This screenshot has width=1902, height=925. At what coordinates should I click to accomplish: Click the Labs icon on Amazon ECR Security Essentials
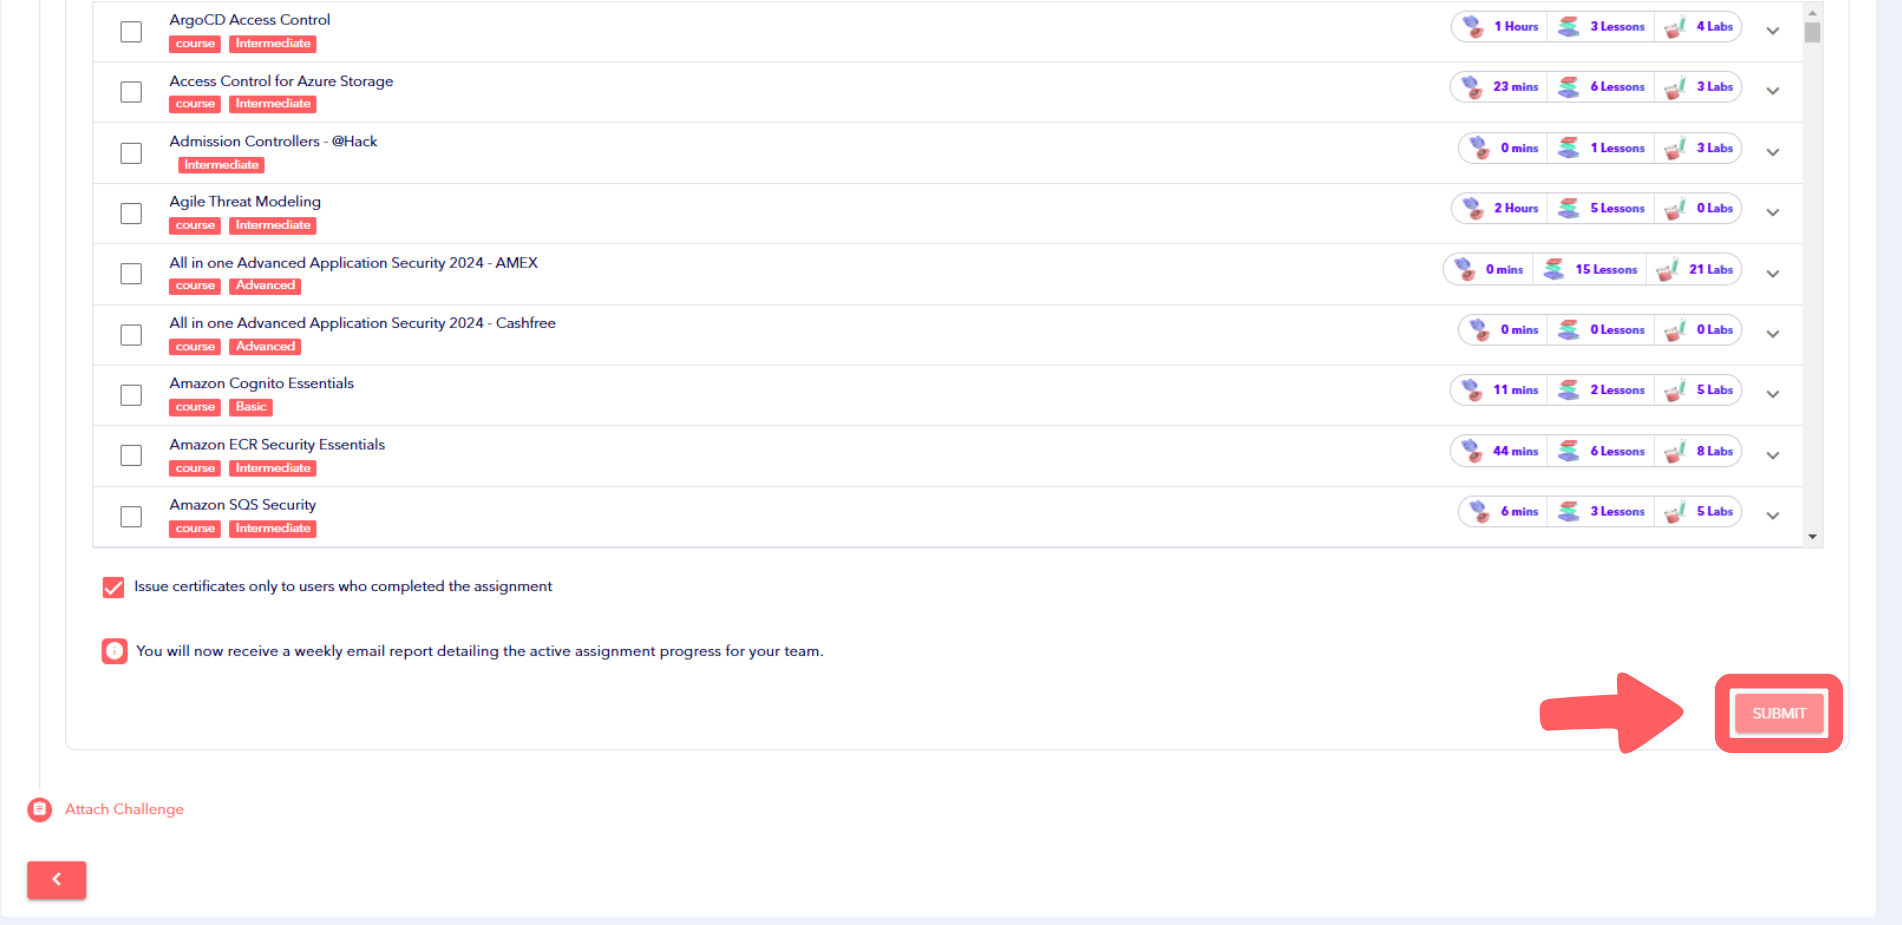(1674, 451)
